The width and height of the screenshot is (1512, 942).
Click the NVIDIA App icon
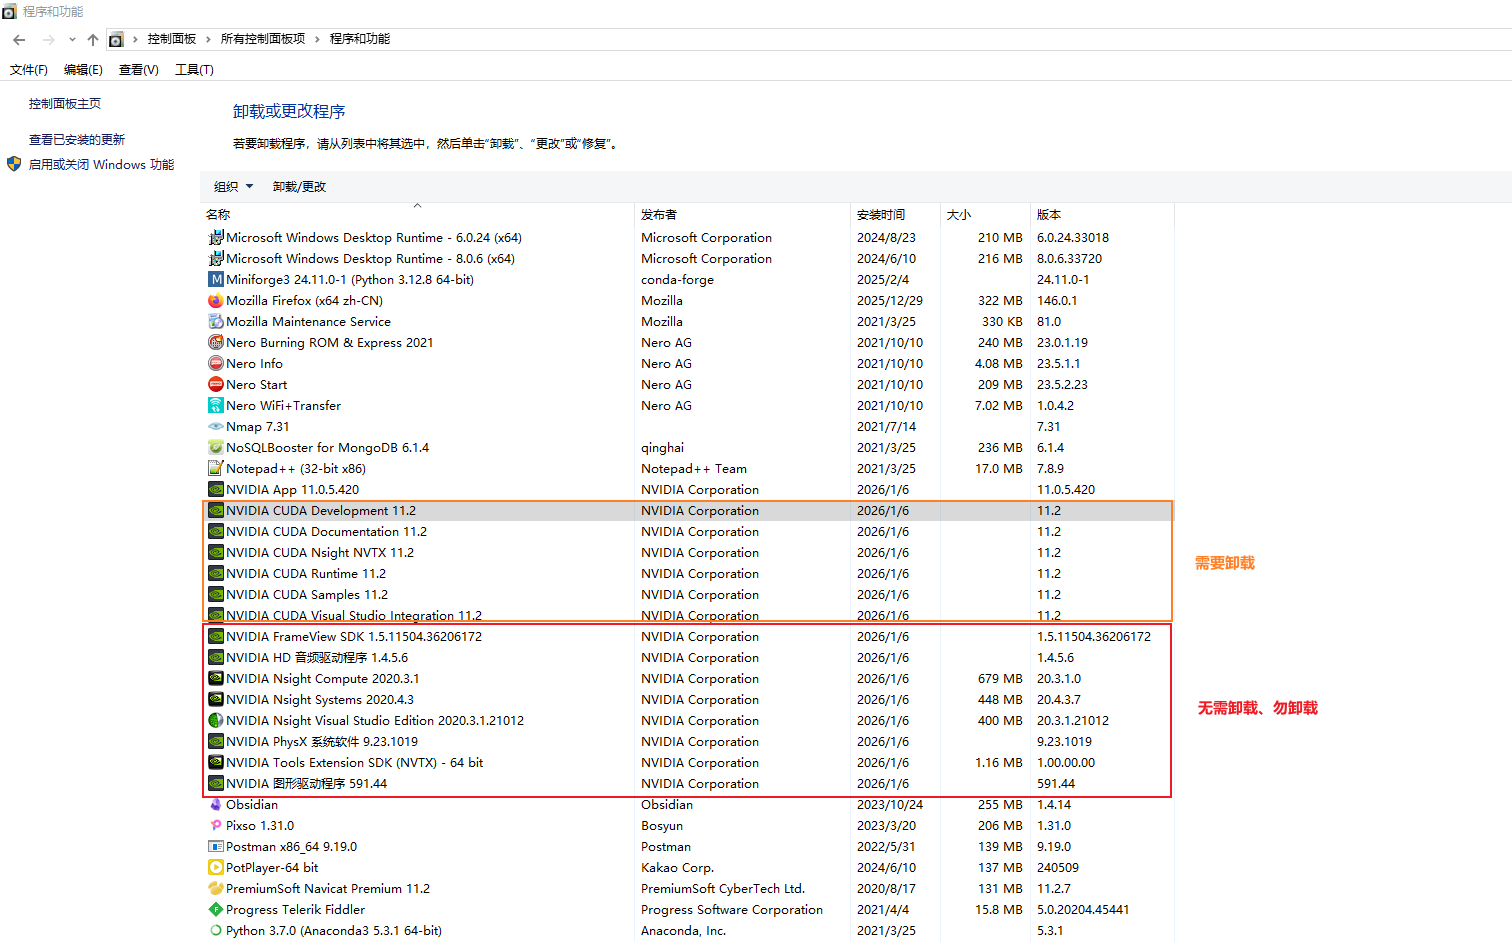pyautogui.click(x=215, y=490)
